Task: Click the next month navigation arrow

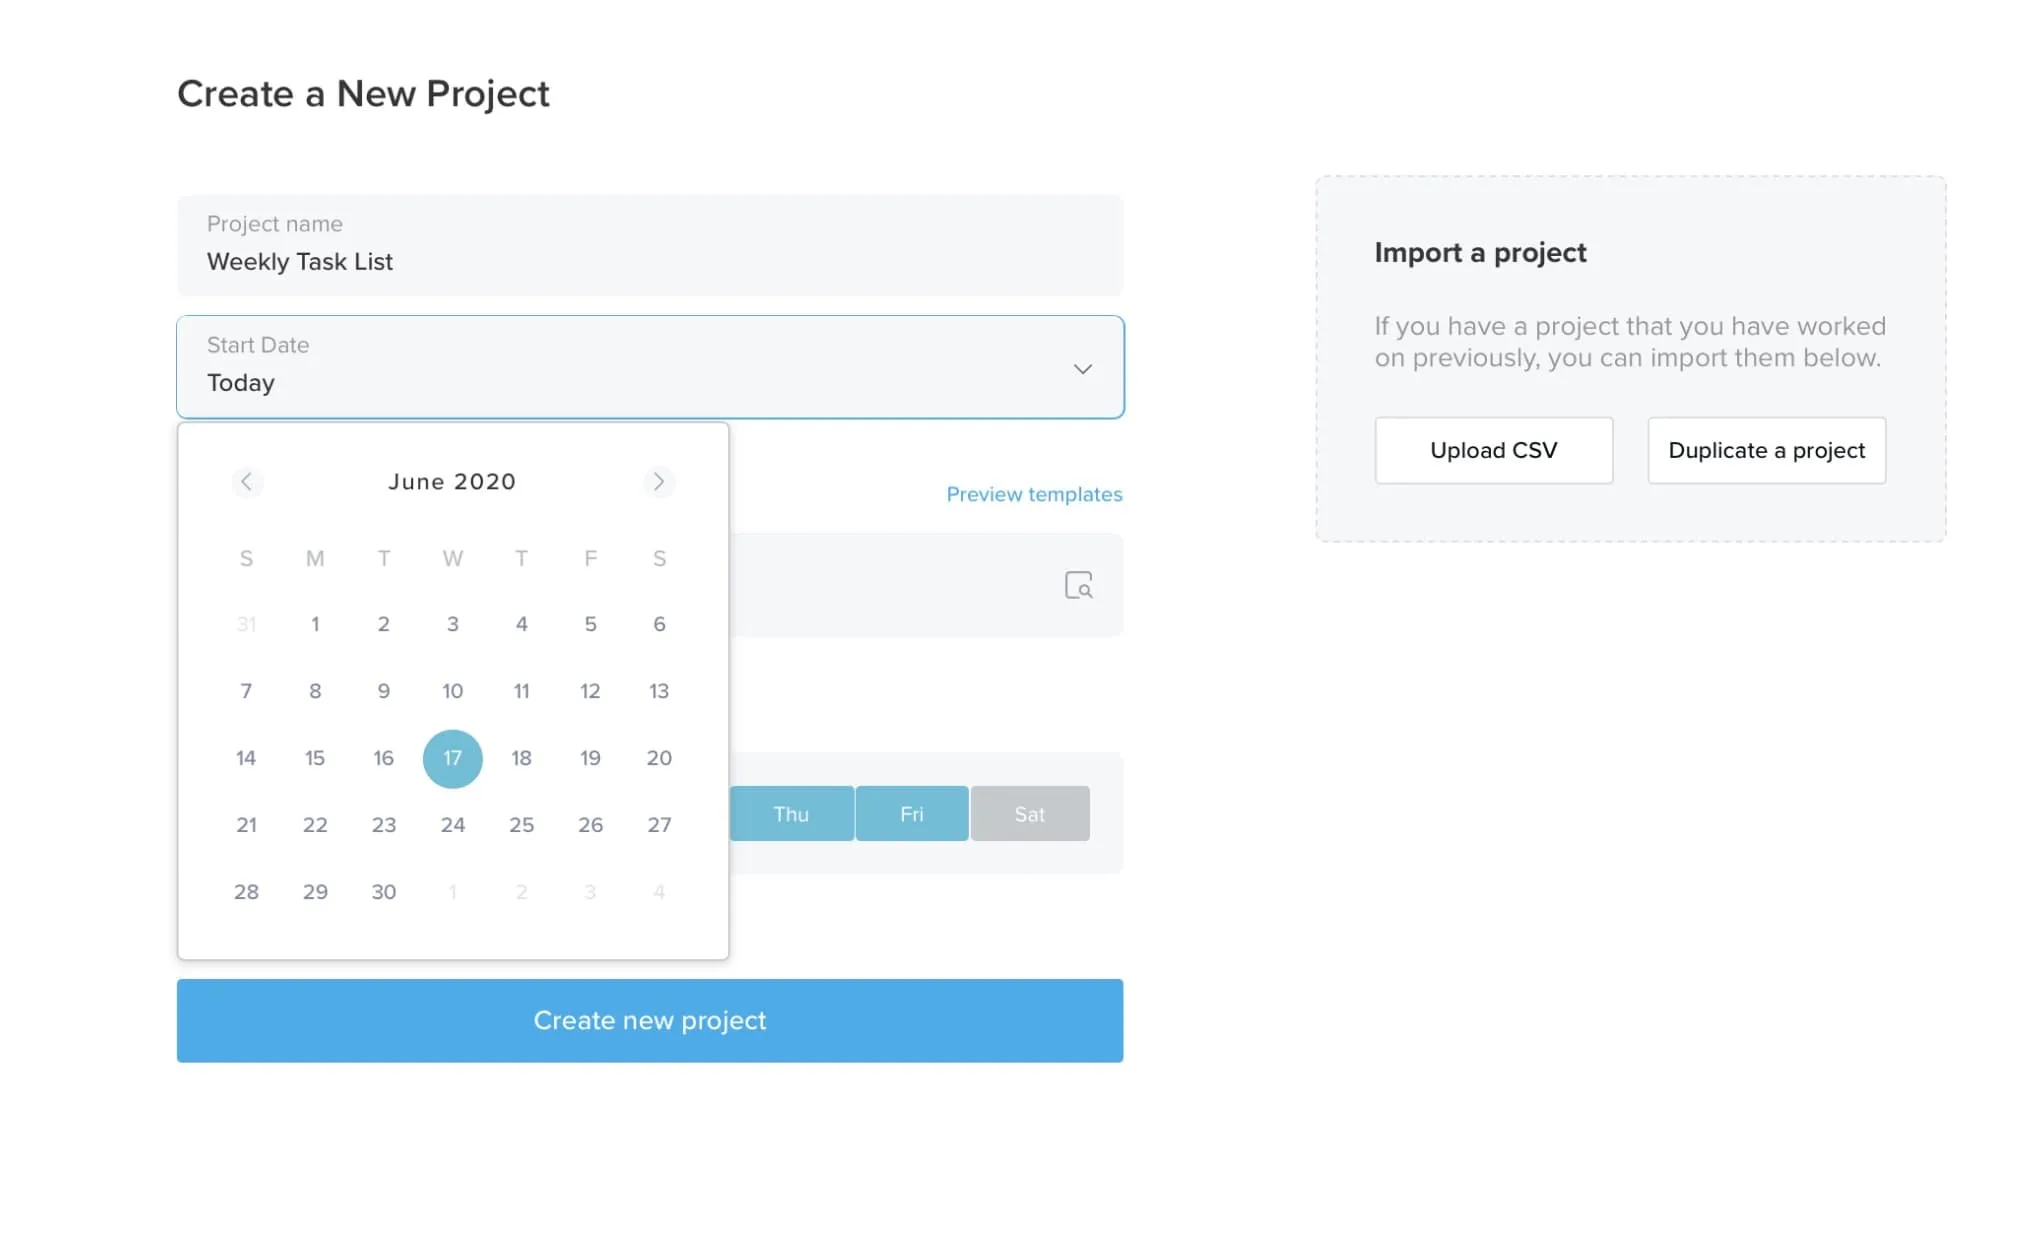Action: (x=658, y=480)
